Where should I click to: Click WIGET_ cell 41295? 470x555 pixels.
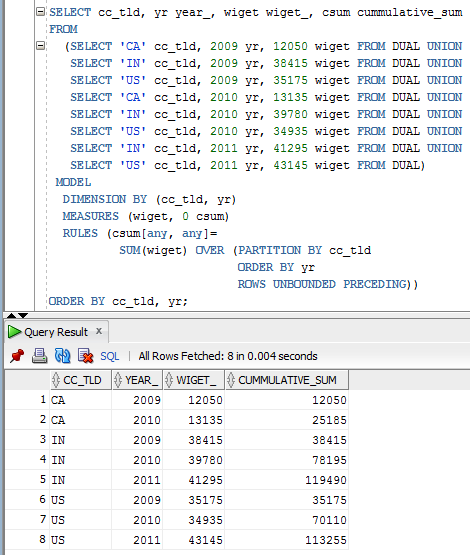coord(194,480)
